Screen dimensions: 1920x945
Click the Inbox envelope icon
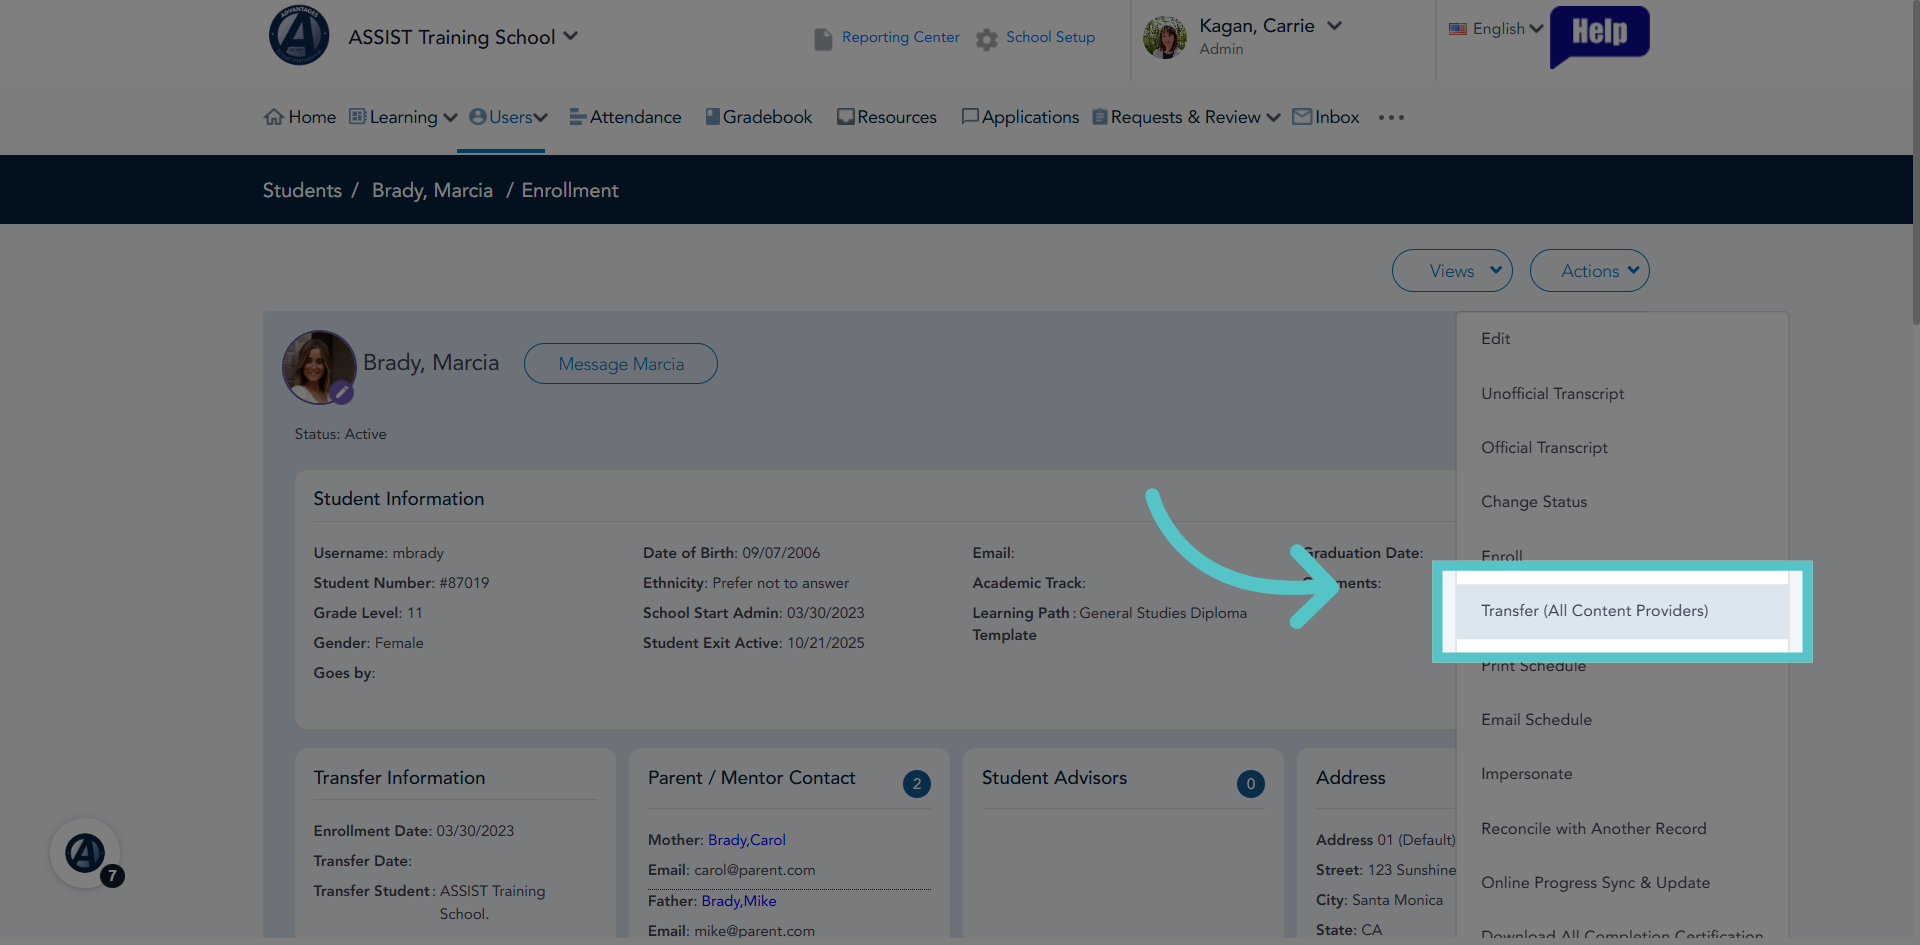click(1302, 117)
